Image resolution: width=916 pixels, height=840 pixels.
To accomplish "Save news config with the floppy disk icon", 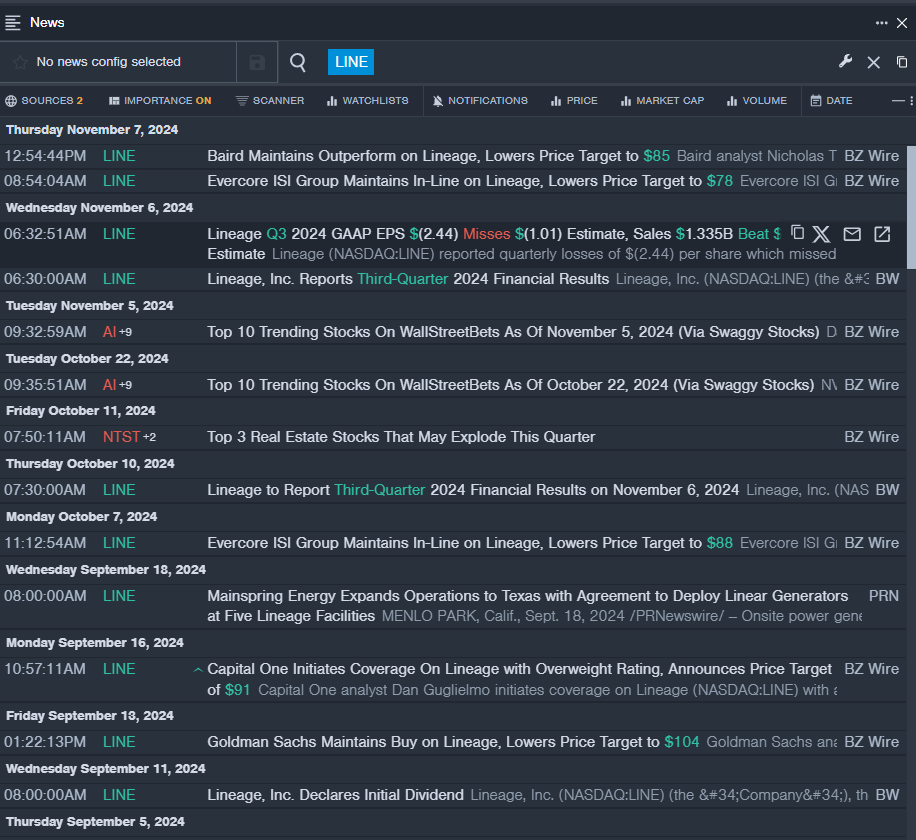I will (257, 62).
